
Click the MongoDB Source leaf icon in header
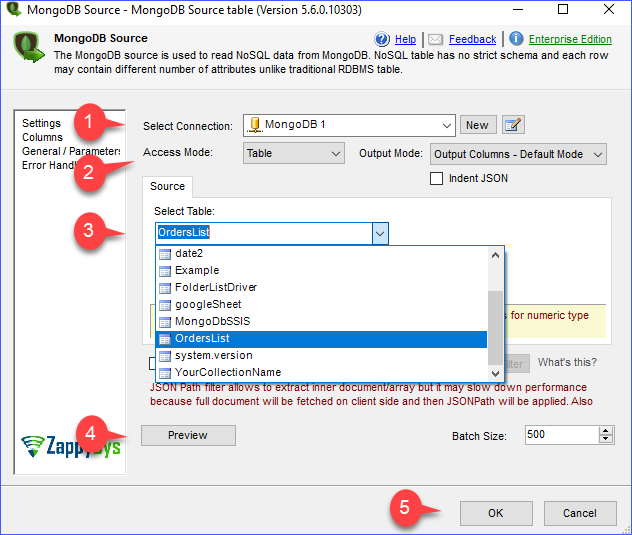[x=28, y=47]
